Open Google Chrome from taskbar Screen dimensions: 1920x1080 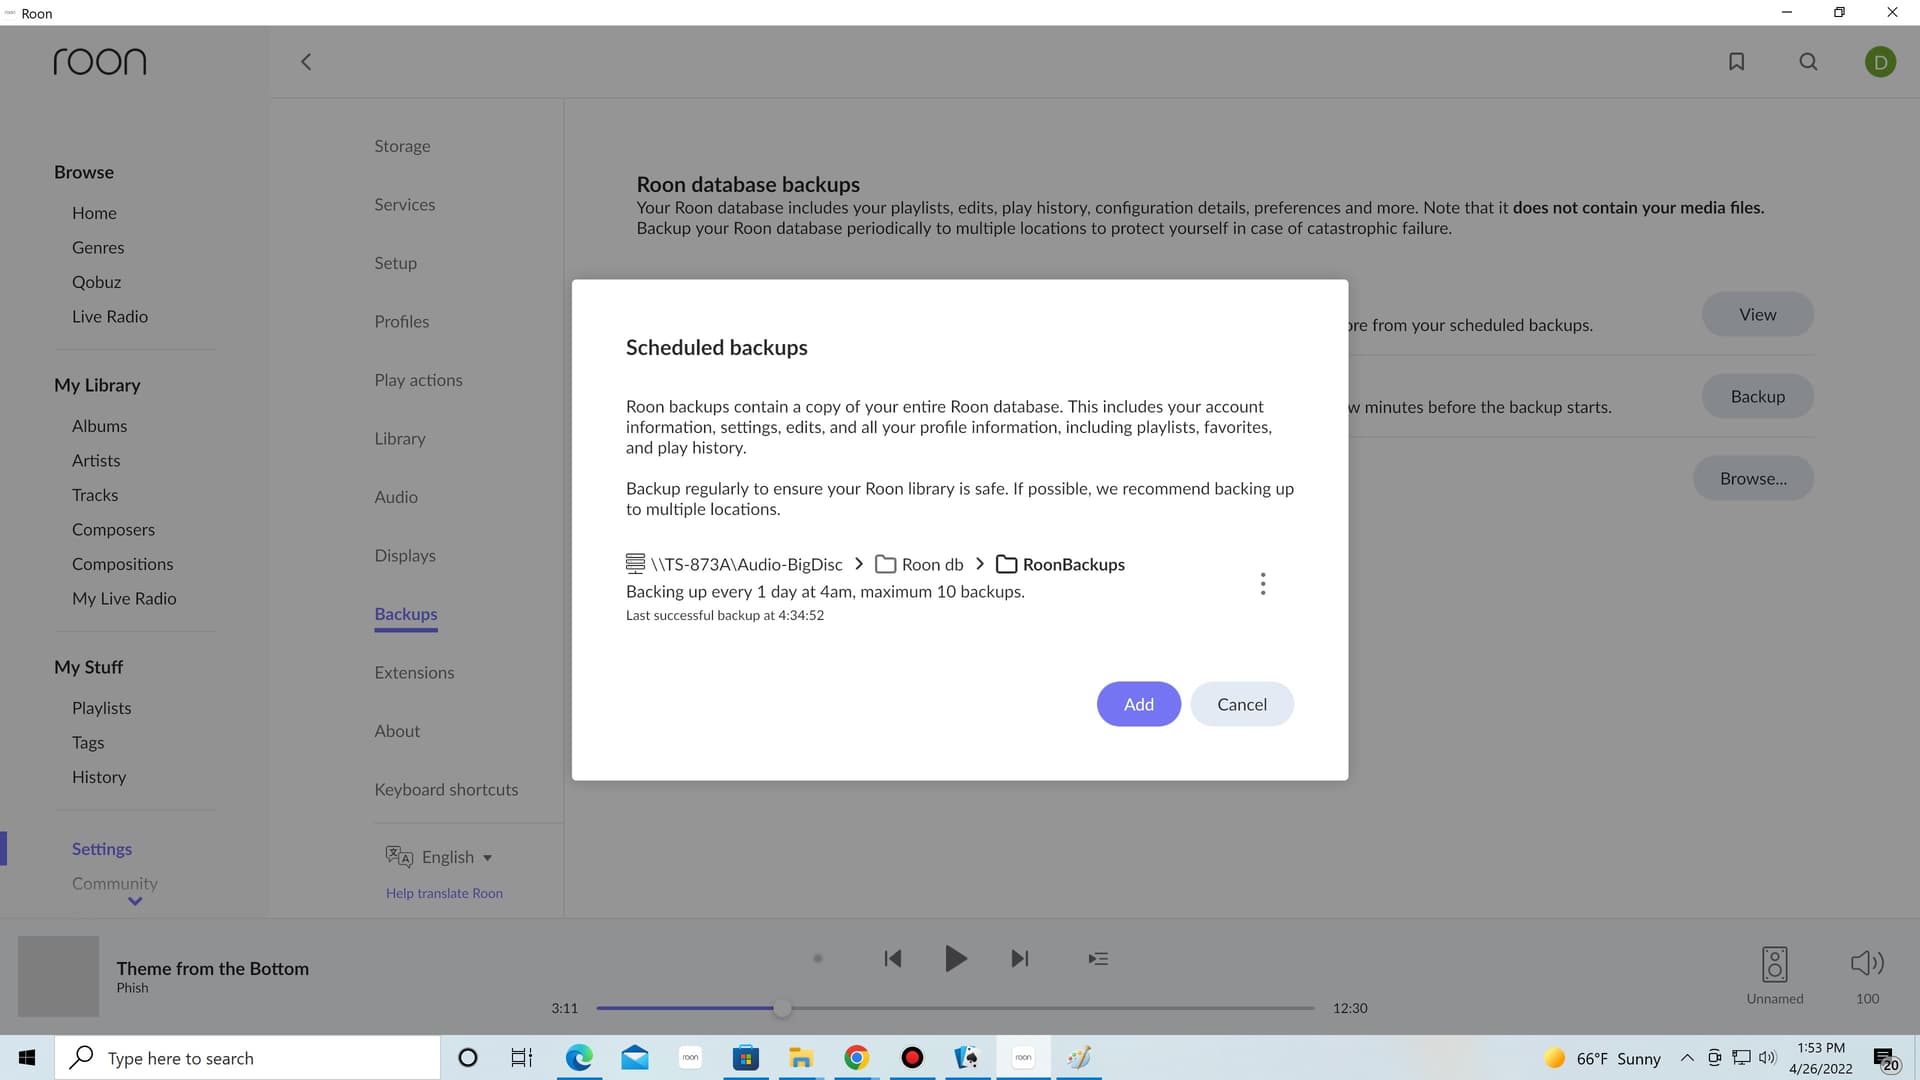point(856,1058)
